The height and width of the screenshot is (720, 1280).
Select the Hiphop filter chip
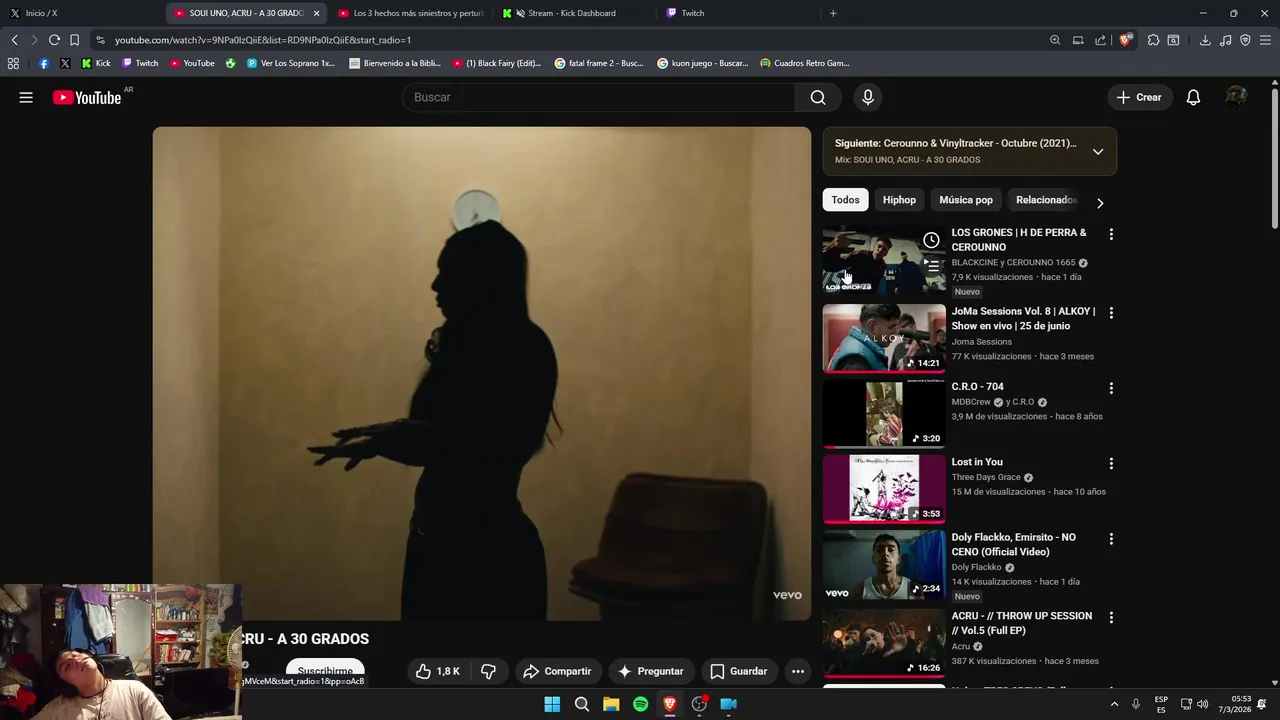tap(899, 200)
